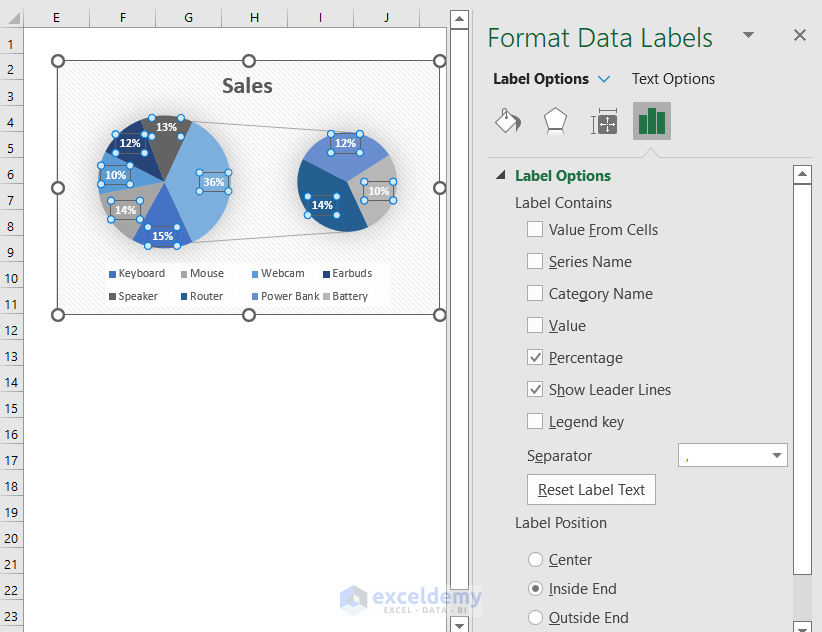Disable Show Leader Lines
Screen dimensions: 822x632
[535, 389]
